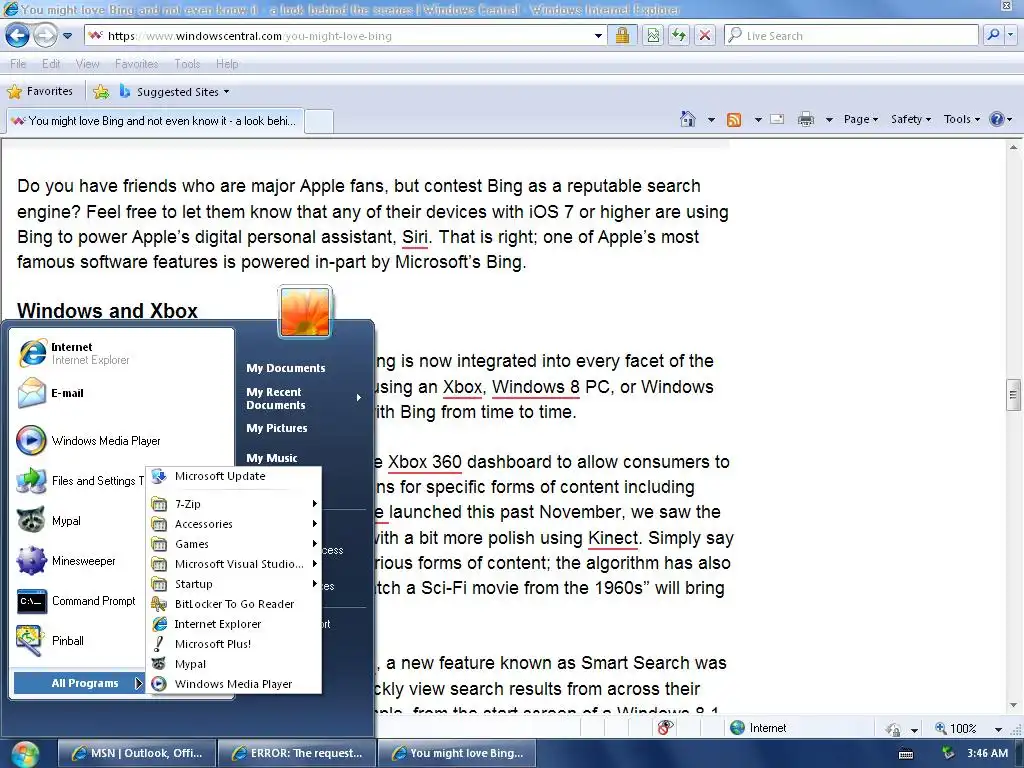Open the Windows 8 article link
The height and width of the screenshot is (768, 1024).
[536, 387]
